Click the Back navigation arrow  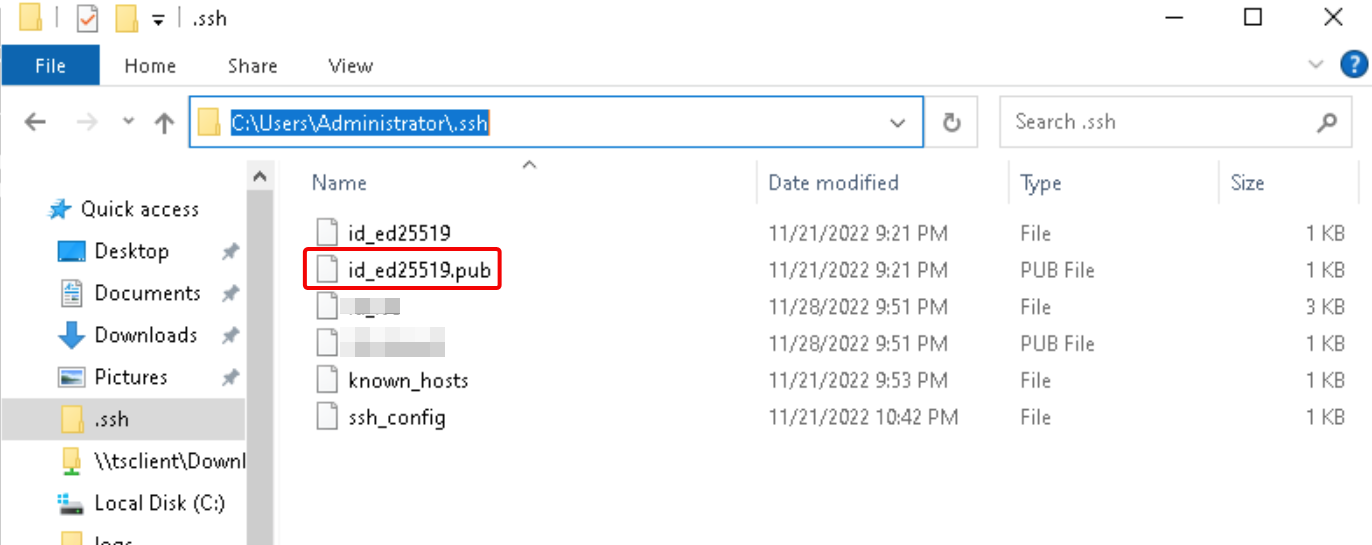(35, 122)
